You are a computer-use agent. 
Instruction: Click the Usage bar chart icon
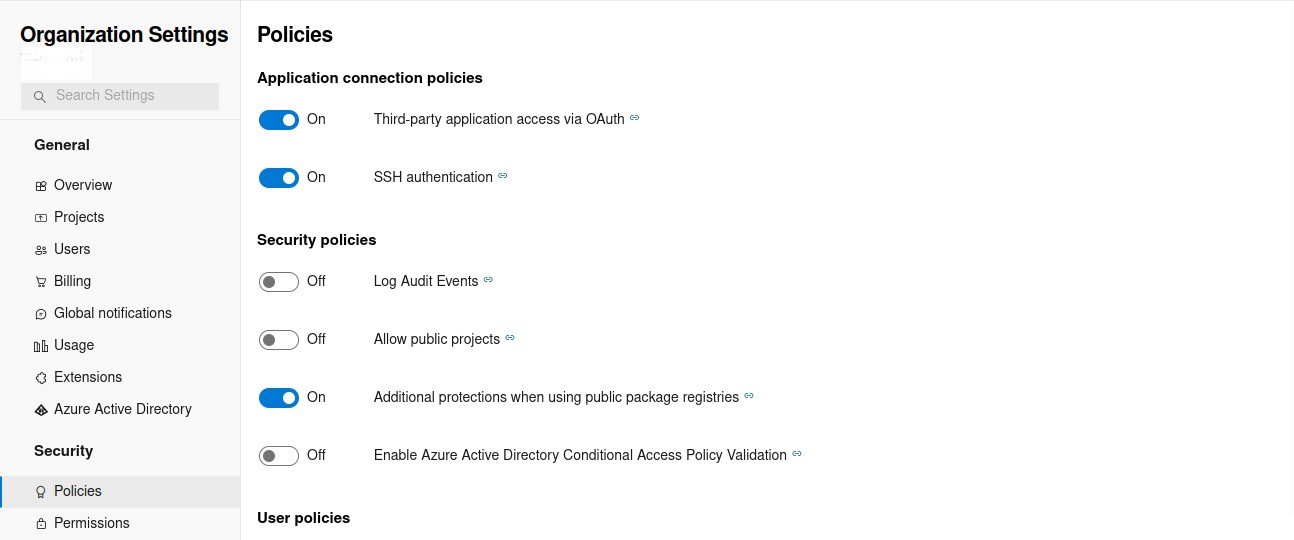click(x=41, y=346)
